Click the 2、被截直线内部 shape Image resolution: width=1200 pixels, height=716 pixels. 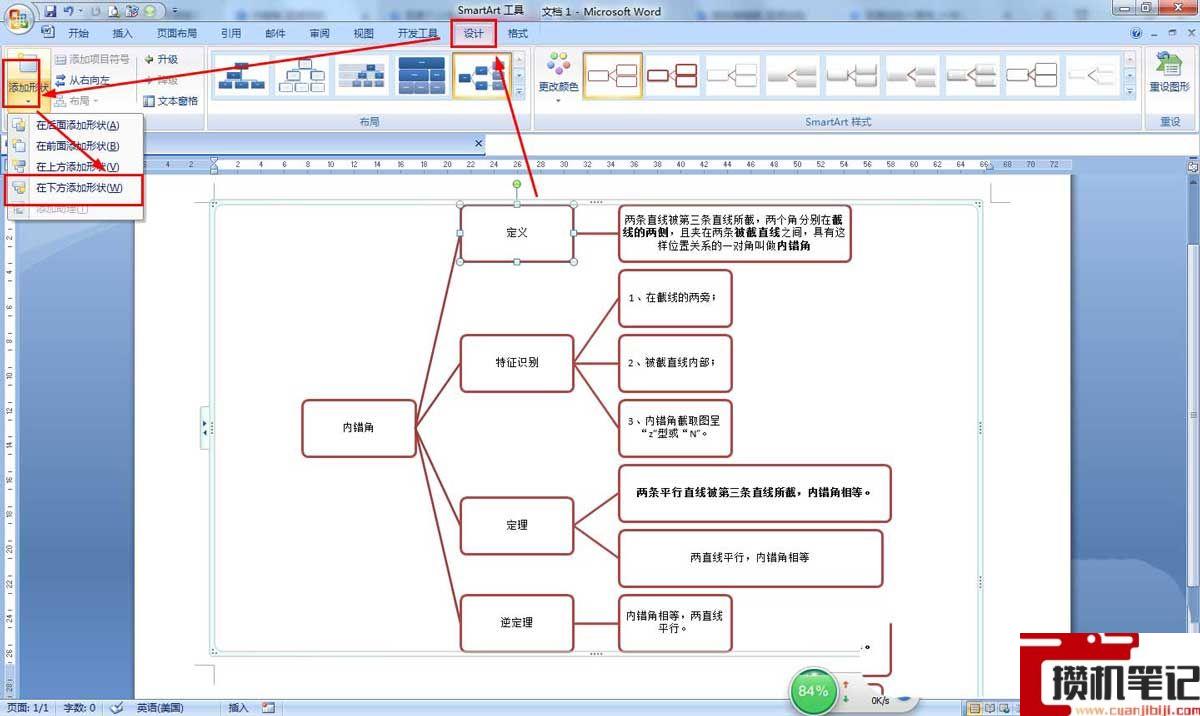point(675,363)
